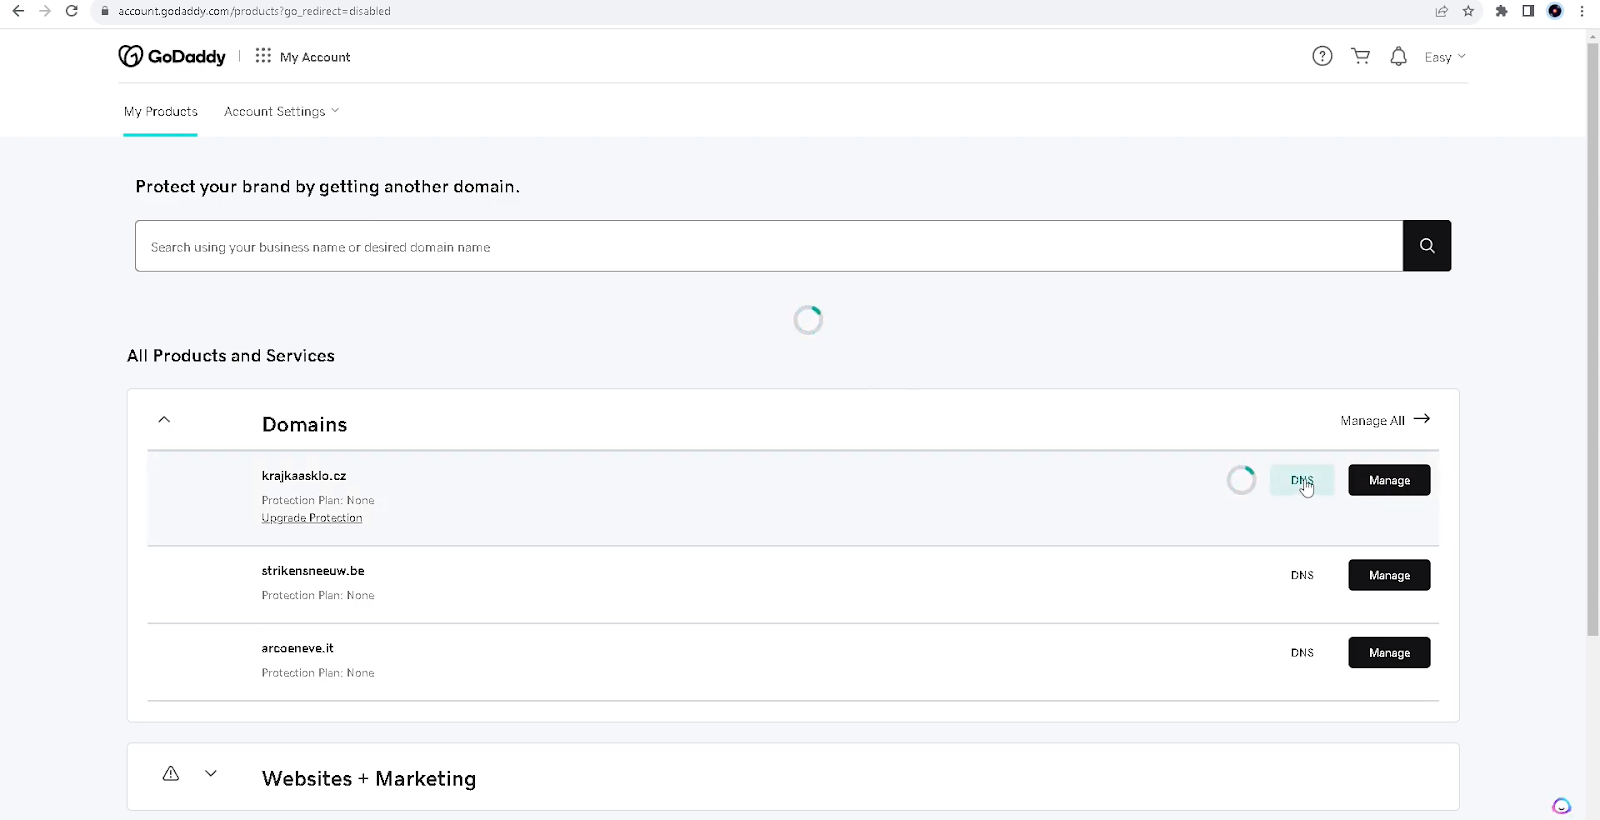
Task: Click Manage for strikensneeuw.be
Action: point(1389,575)
